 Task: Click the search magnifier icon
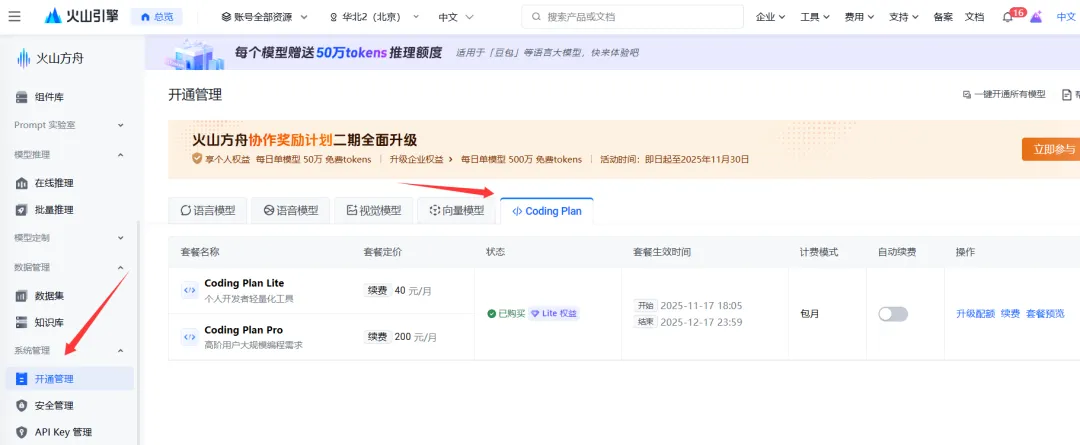[537, 17]
